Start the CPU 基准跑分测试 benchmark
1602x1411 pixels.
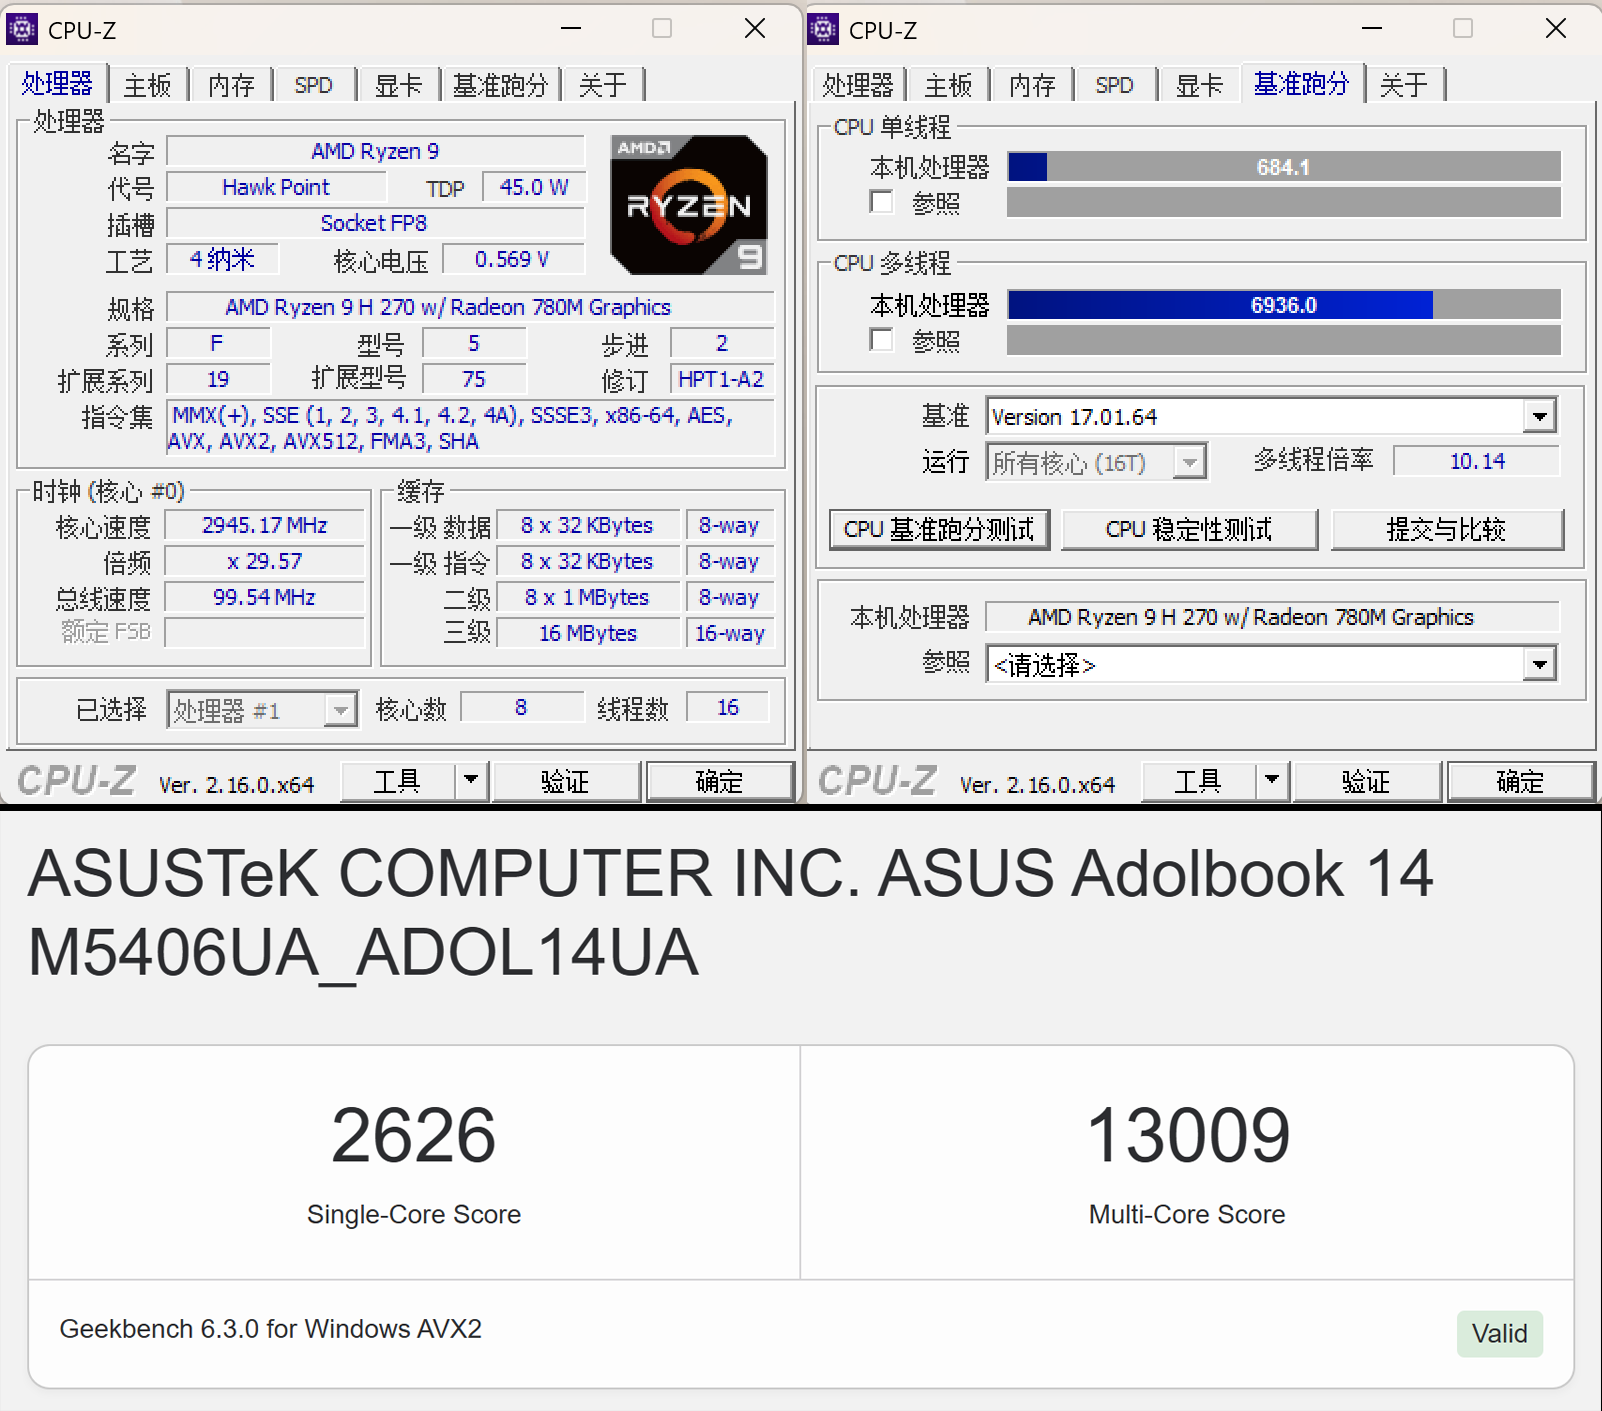point(939,529)
